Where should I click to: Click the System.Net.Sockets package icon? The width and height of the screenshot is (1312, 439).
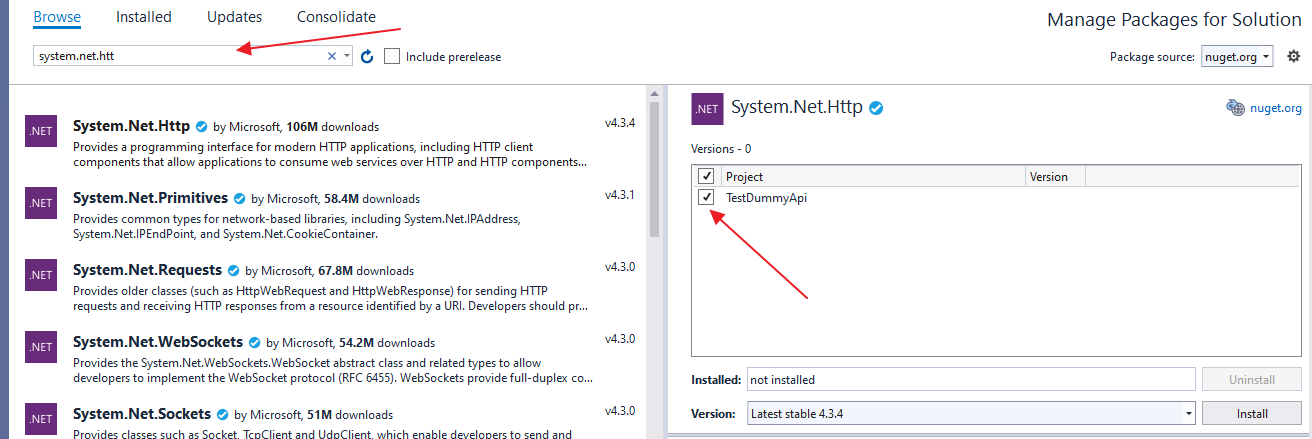click(41, 418)
